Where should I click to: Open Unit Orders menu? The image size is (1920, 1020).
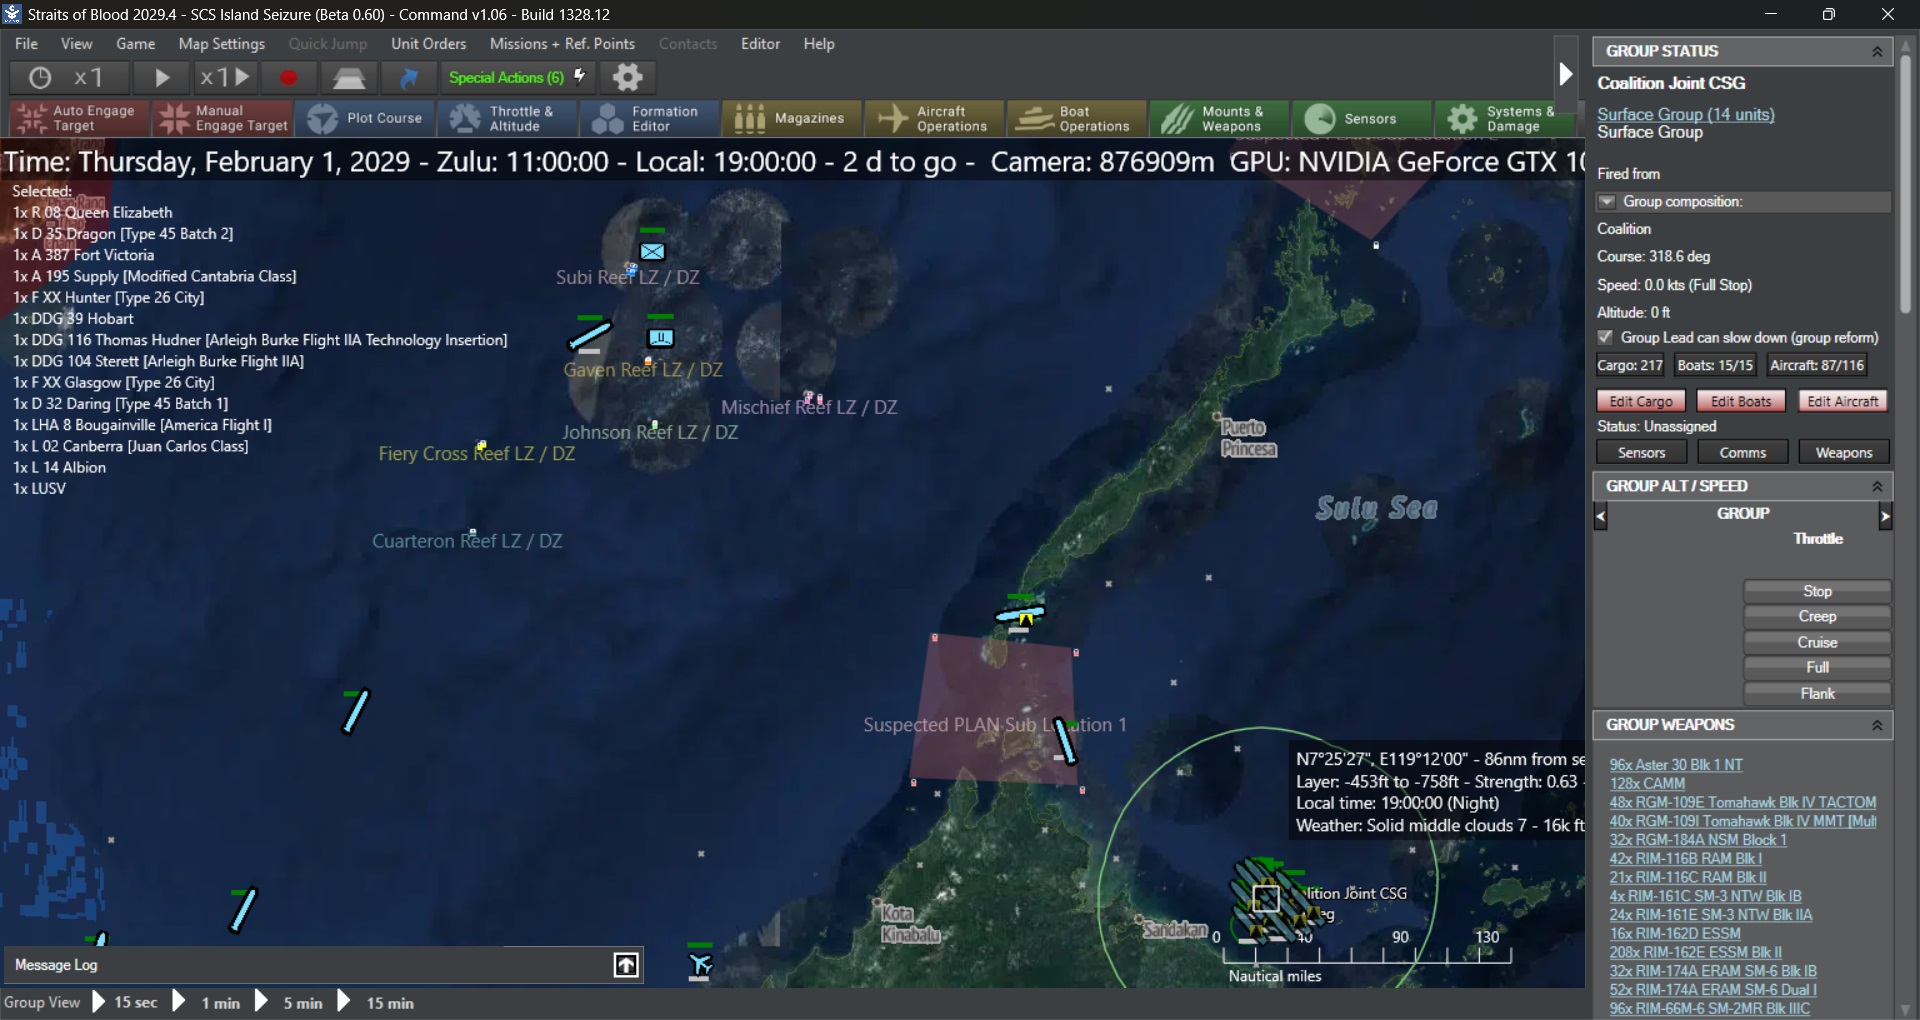tap(428, 44)
